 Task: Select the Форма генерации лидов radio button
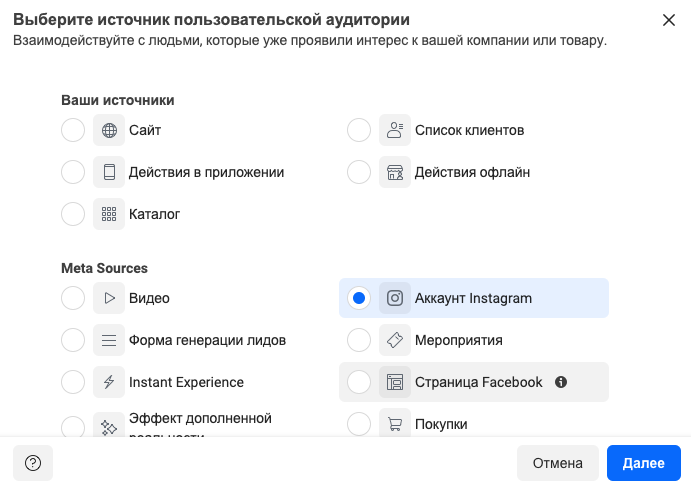(x=73, y=340)
